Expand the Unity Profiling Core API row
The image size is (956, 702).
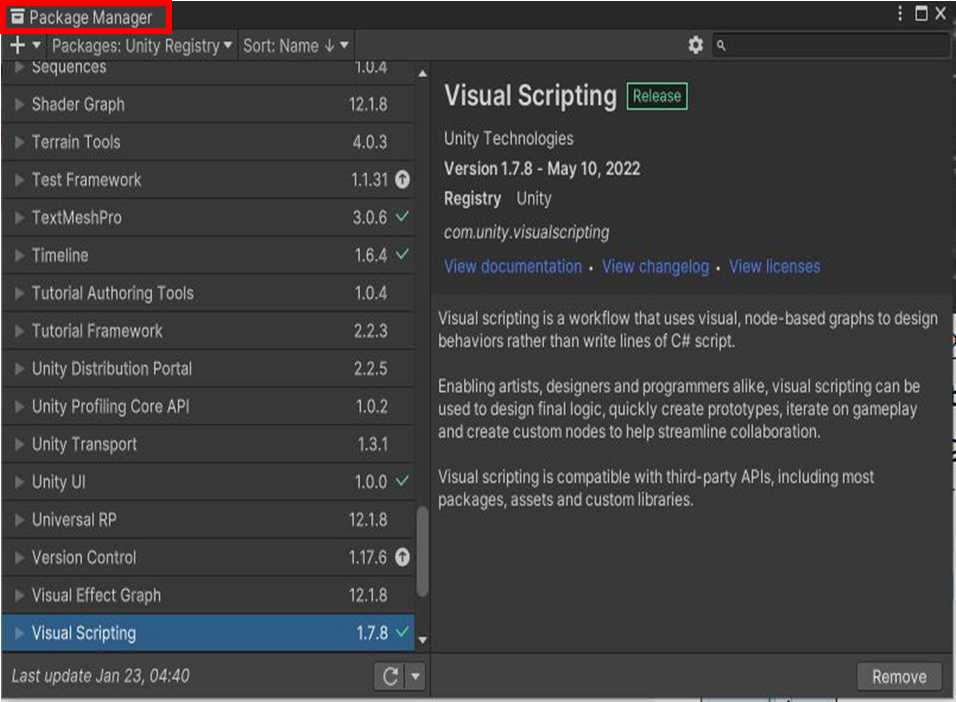point(20,407)
